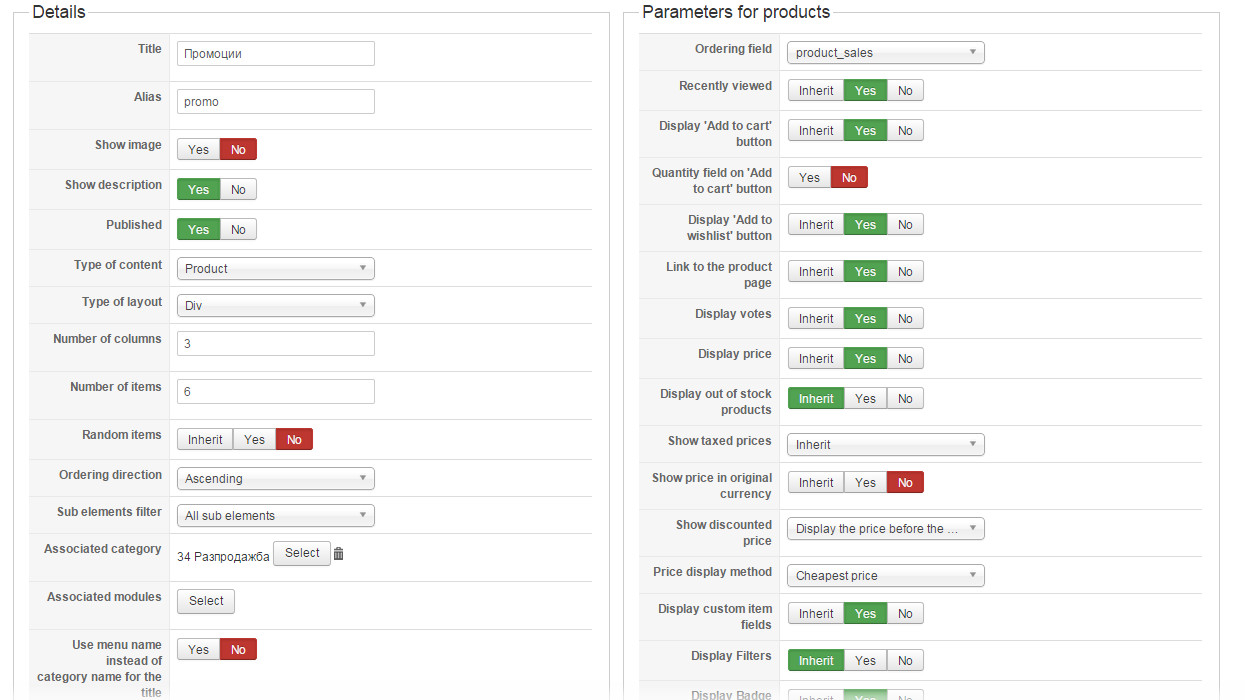Expand the Ordering field dropdown
1245x700 pixels.
click(x=885, y=52)
